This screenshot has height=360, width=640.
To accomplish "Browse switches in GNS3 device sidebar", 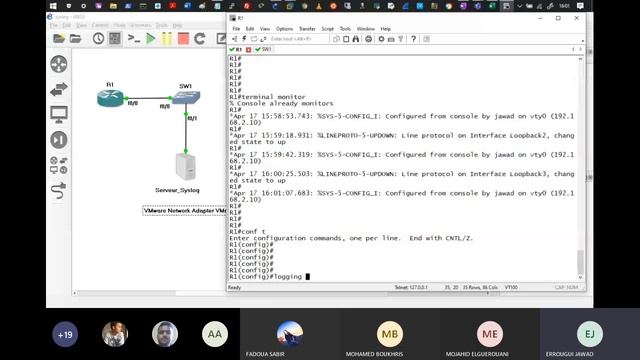I will [59, 89].
